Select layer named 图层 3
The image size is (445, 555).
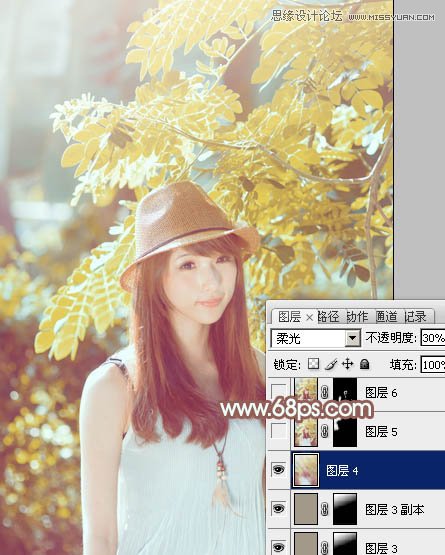(x=381, y=547)
